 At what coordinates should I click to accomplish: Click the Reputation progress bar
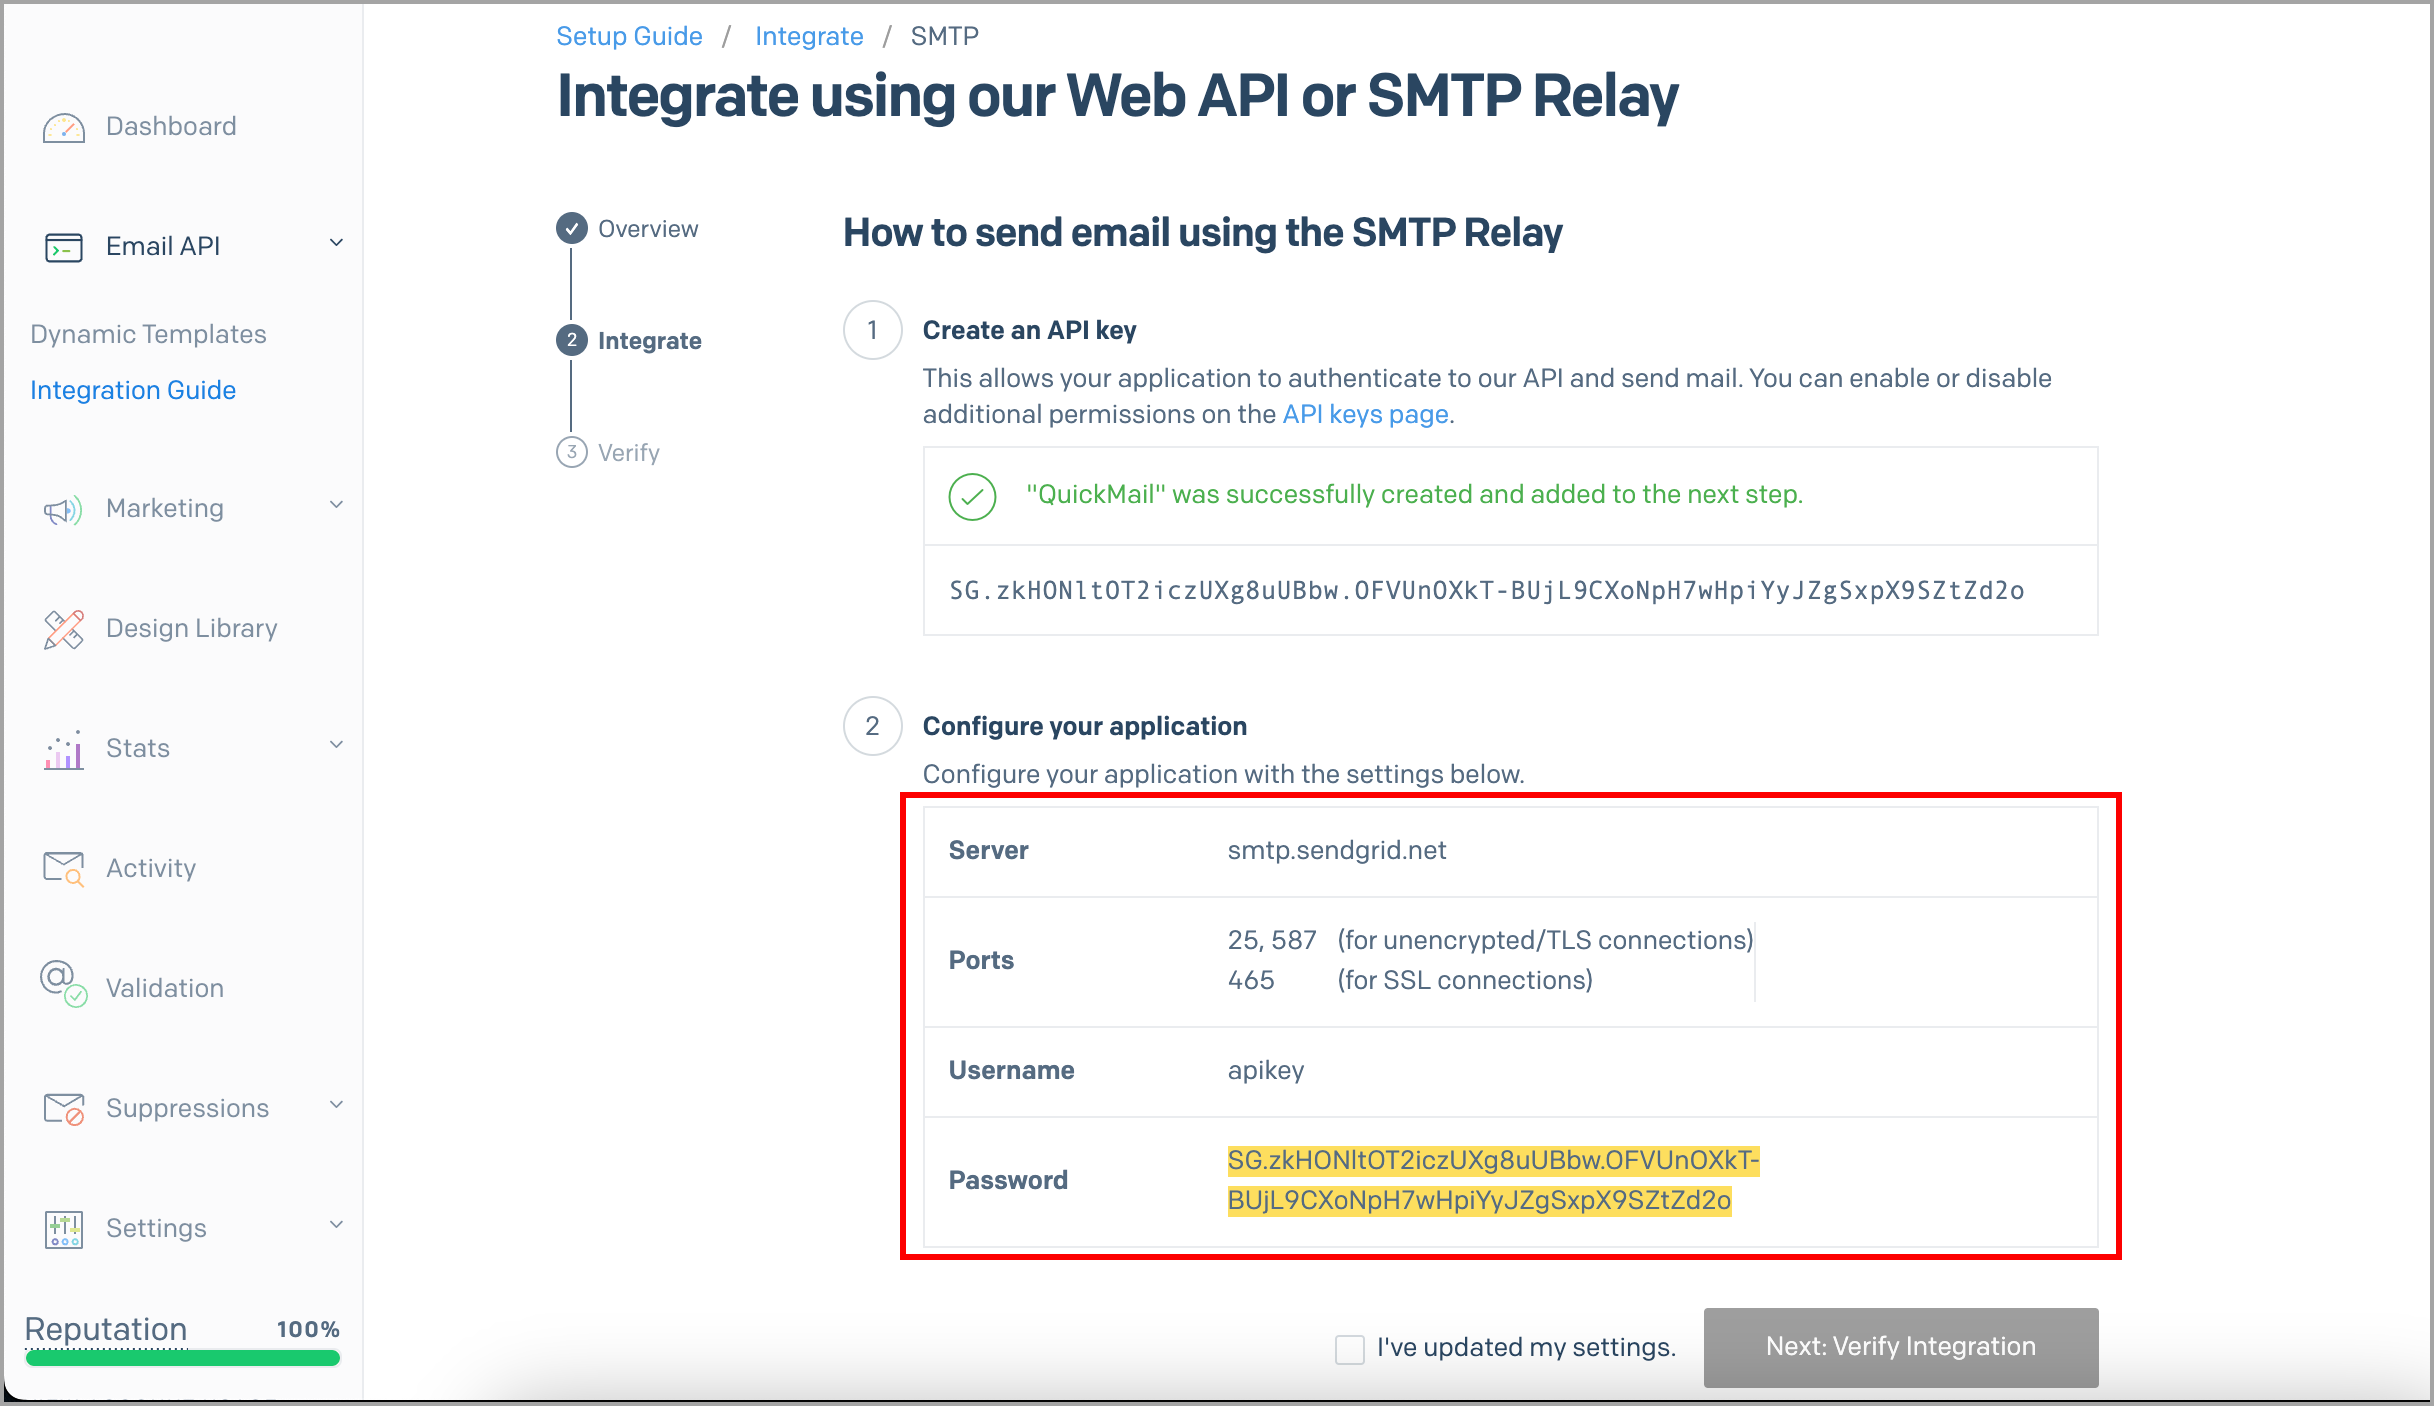(x=182, y=1358)
